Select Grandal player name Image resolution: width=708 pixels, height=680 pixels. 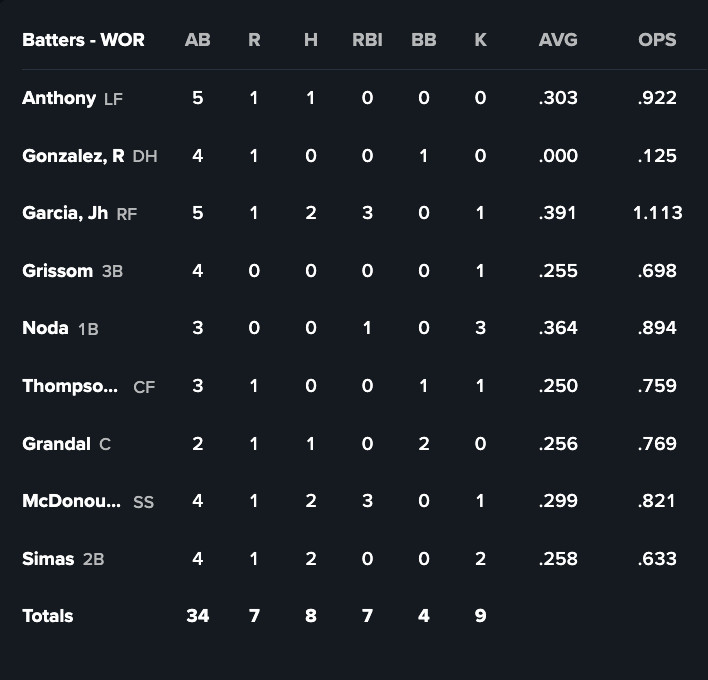[x=56, y=444]
